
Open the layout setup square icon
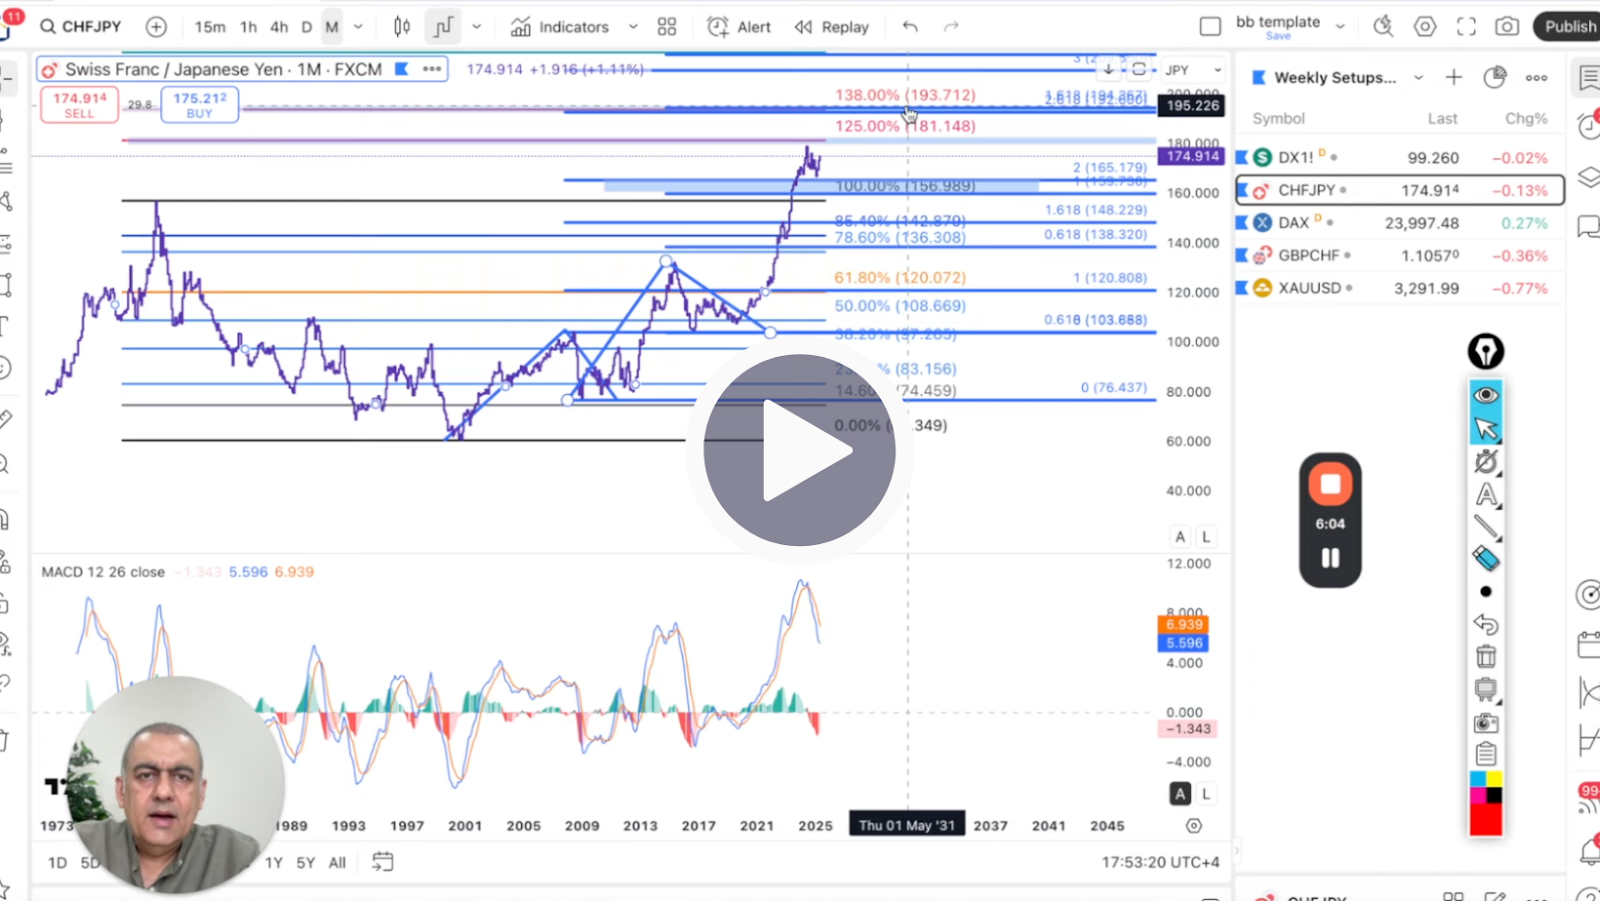[x=1210, y=27]
